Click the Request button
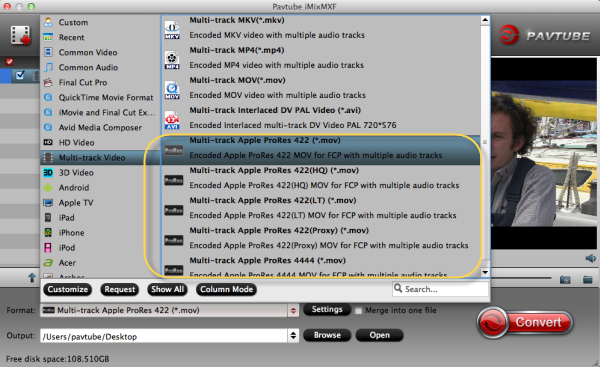This screenshot has width=600, height=367. 120,289
